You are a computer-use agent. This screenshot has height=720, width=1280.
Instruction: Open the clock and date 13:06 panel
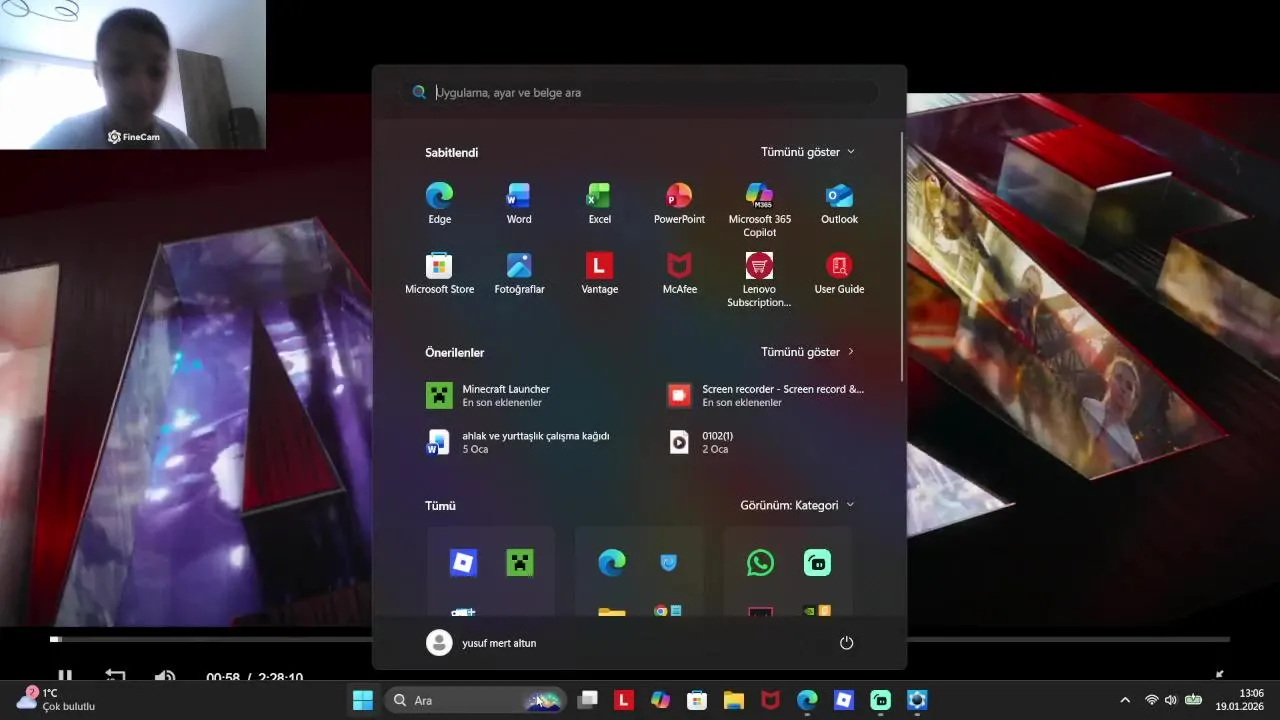coord(1239,699)
